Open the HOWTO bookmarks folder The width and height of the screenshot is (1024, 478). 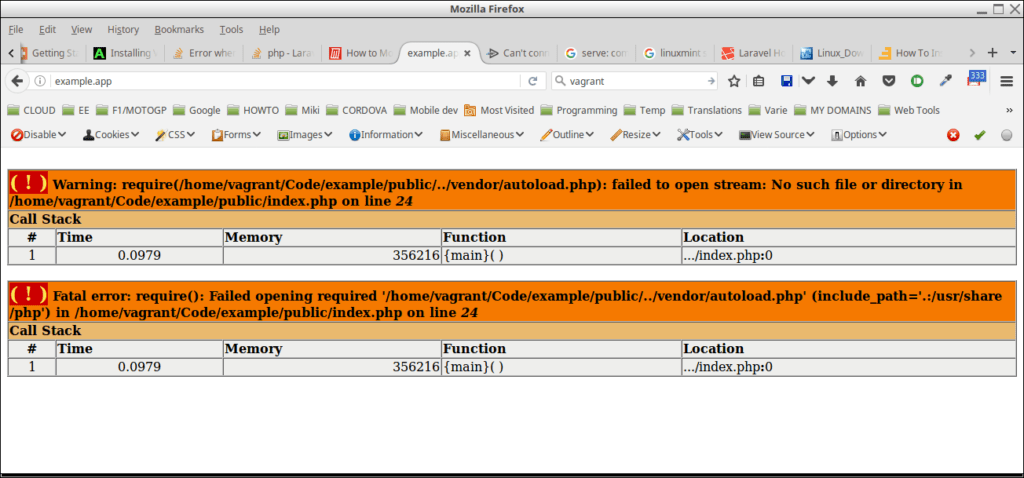click(253, 110)
